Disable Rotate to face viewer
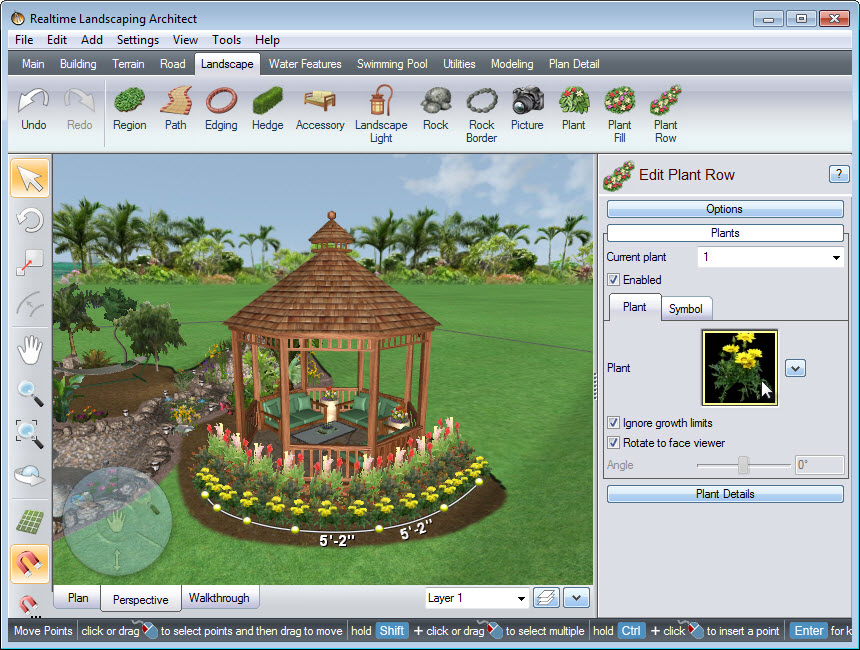 614,443
